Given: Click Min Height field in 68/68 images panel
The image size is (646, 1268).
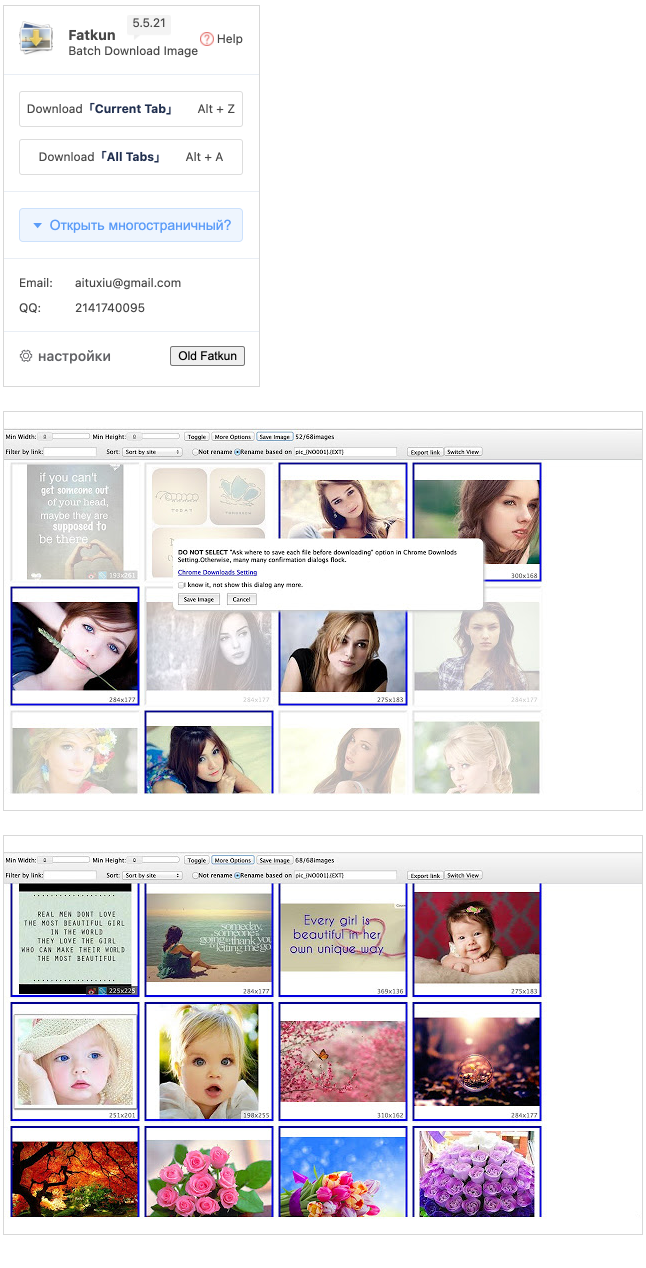Looking at the screenshot, I should (135, 860).
